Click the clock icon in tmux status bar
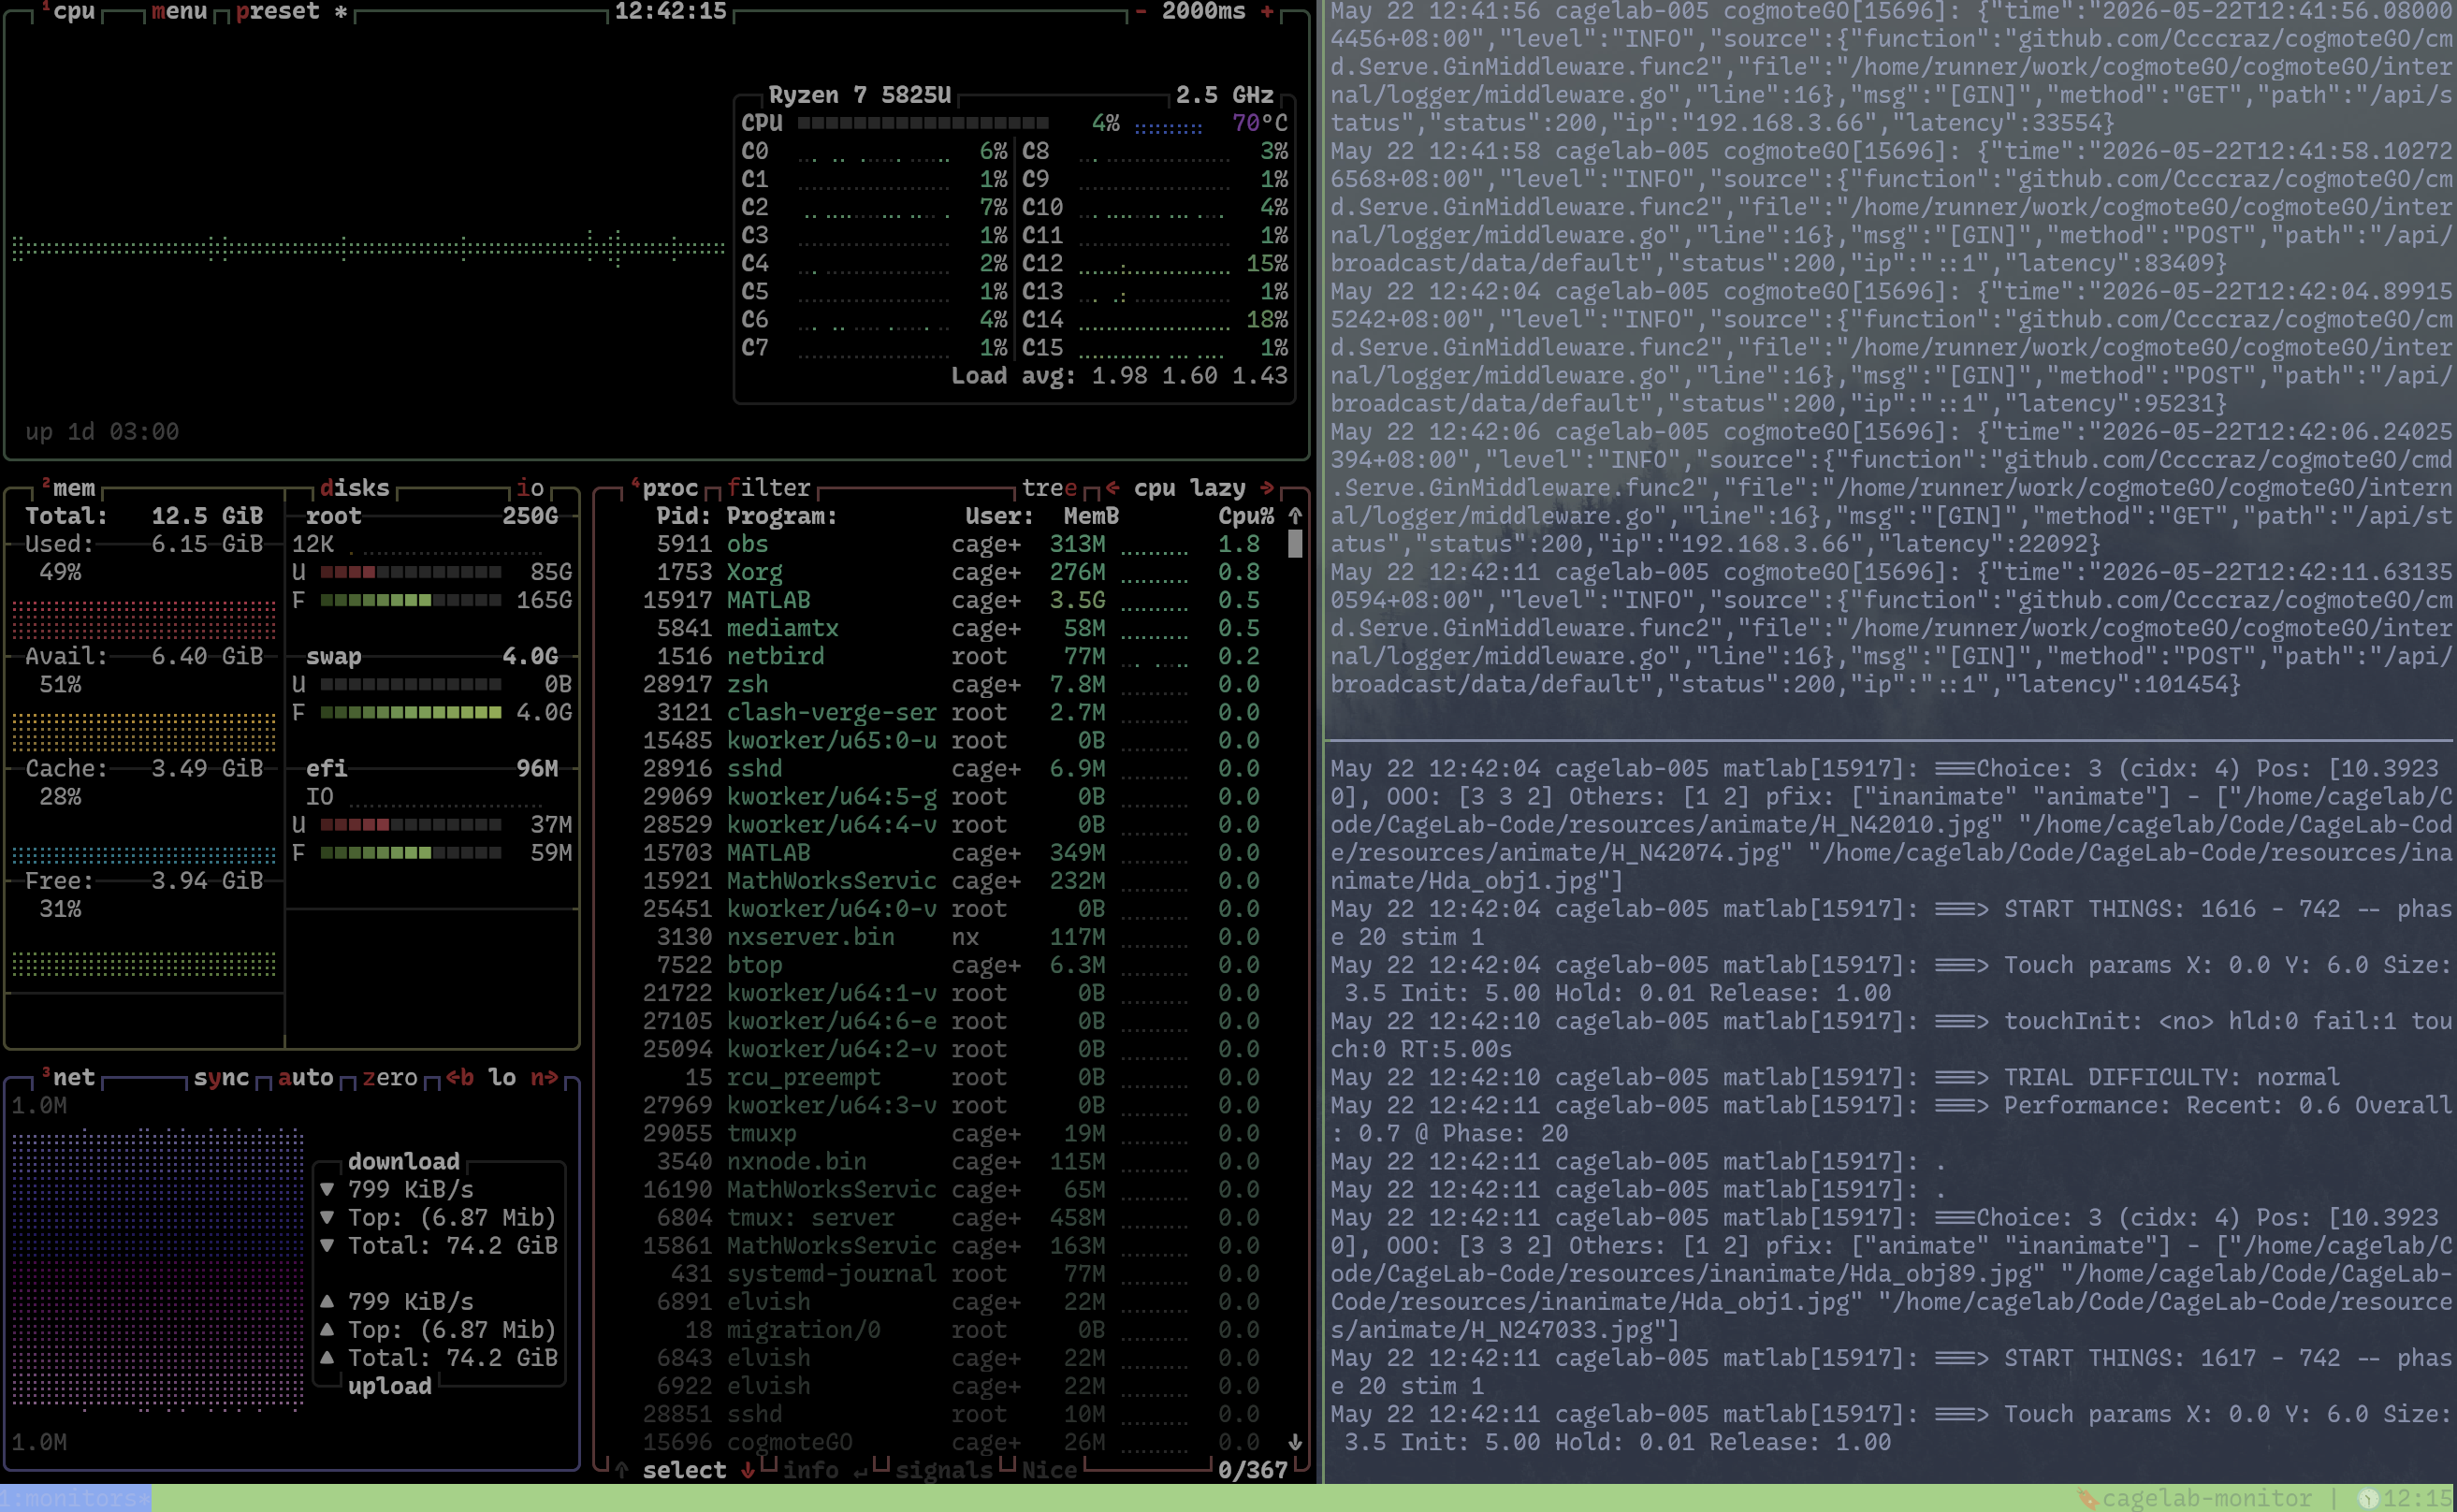Screen dimensions: 2457x1512 click(x=2368, y=1498)
